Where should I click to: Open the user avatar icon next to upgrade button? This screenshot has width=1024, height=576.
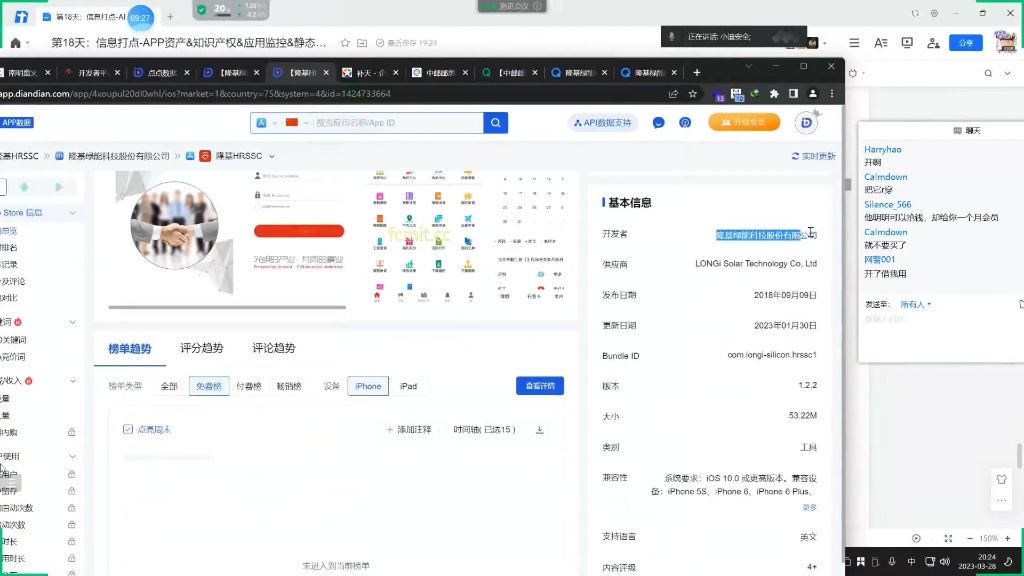coord(807,122)
